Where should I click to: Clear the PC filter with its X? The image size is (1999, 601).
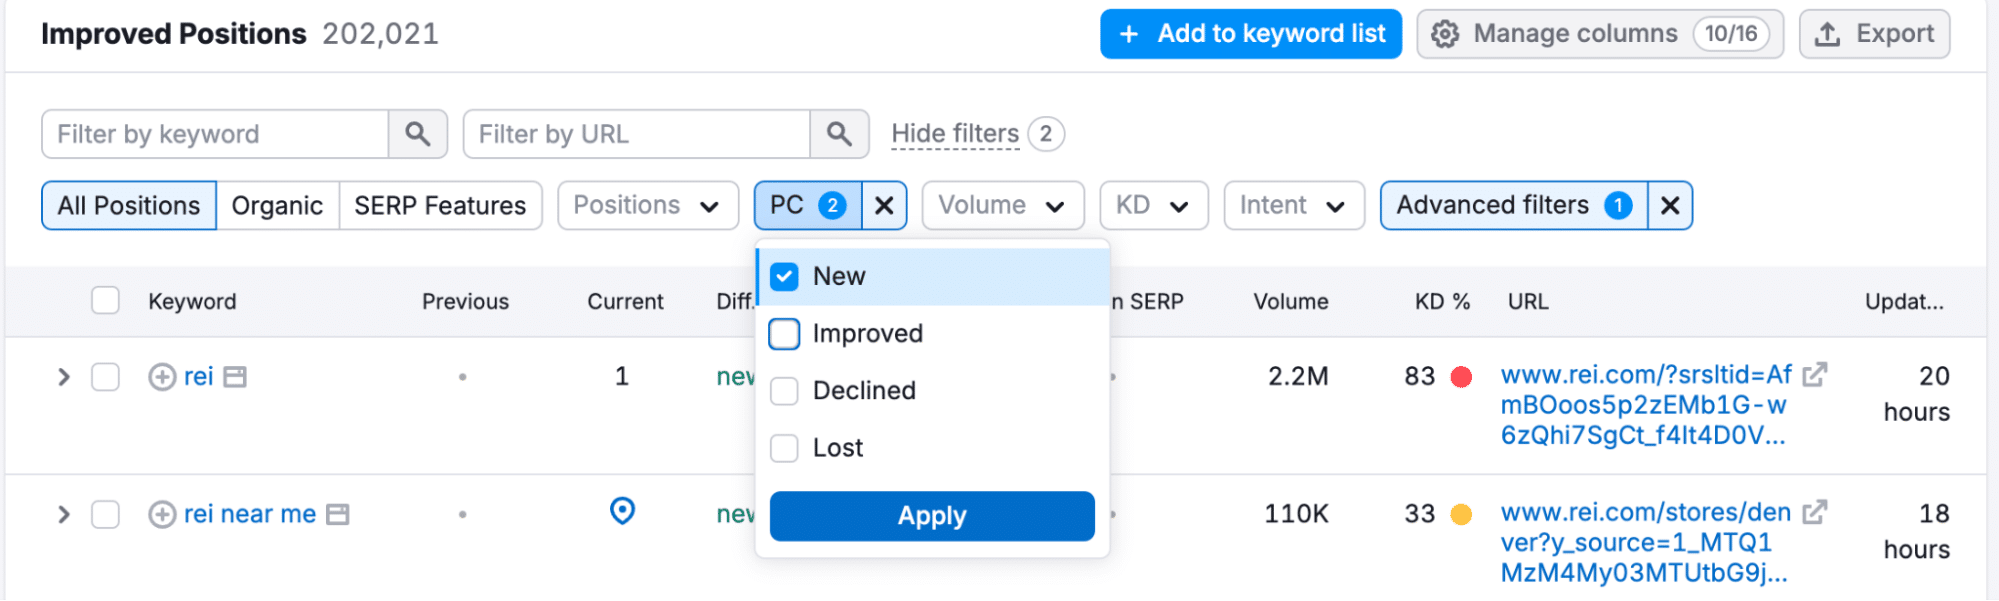[884, 206]
